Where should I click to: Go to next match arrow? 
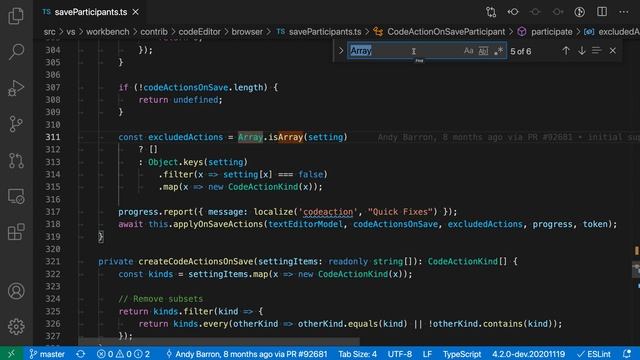click(x=582, y=51)
